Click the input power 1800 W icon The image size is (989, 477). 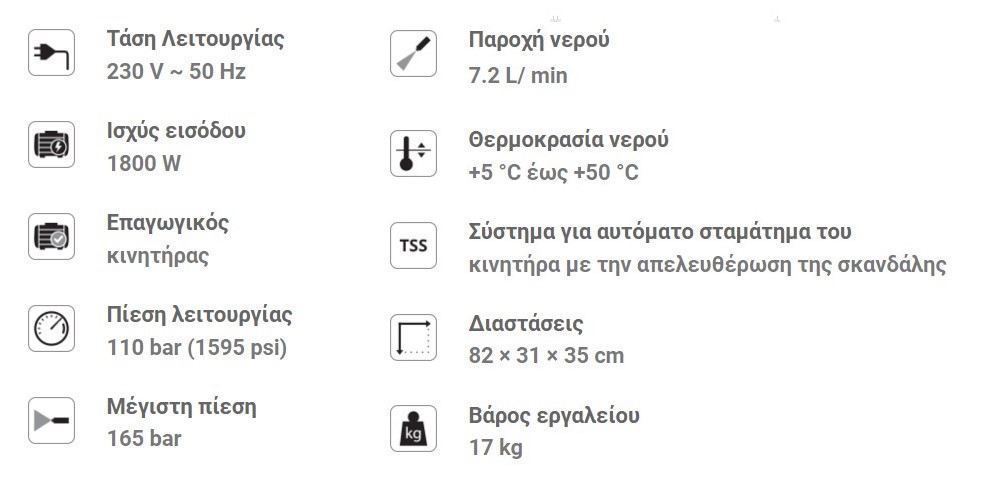50,146
